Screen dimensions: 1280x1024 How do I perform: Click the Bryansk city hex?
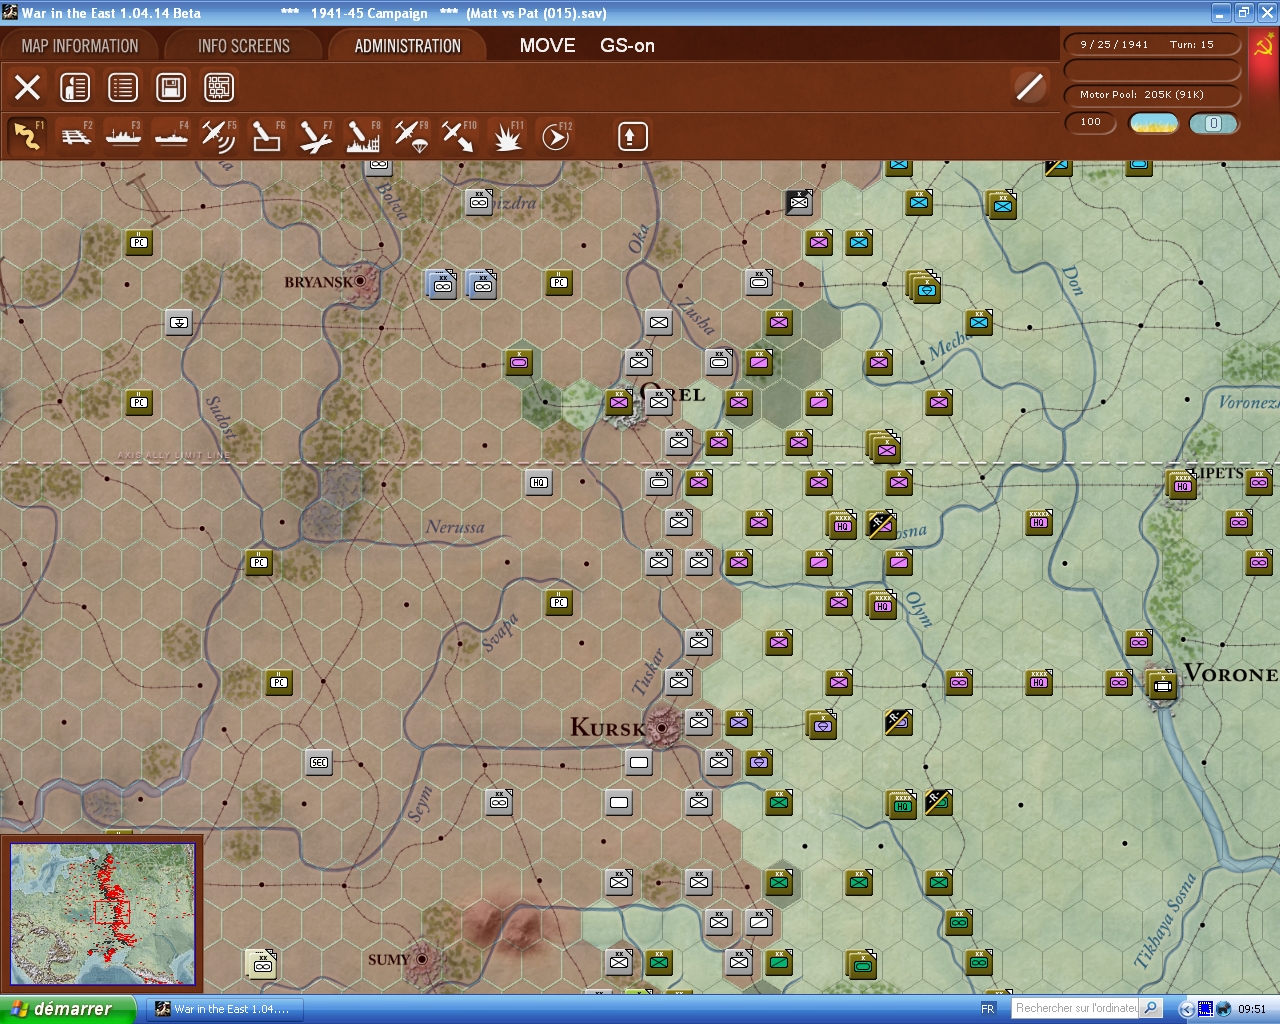click(x=361, y=282)
